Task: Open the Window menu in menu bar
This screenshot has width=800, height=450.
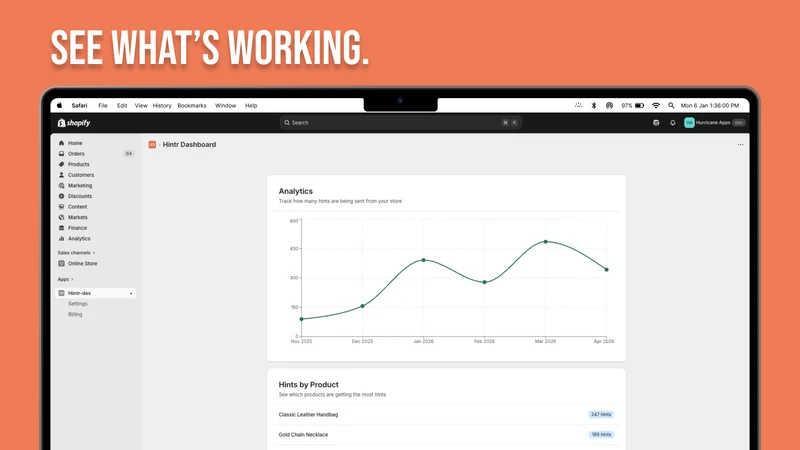Action: (x=225, y=106)
